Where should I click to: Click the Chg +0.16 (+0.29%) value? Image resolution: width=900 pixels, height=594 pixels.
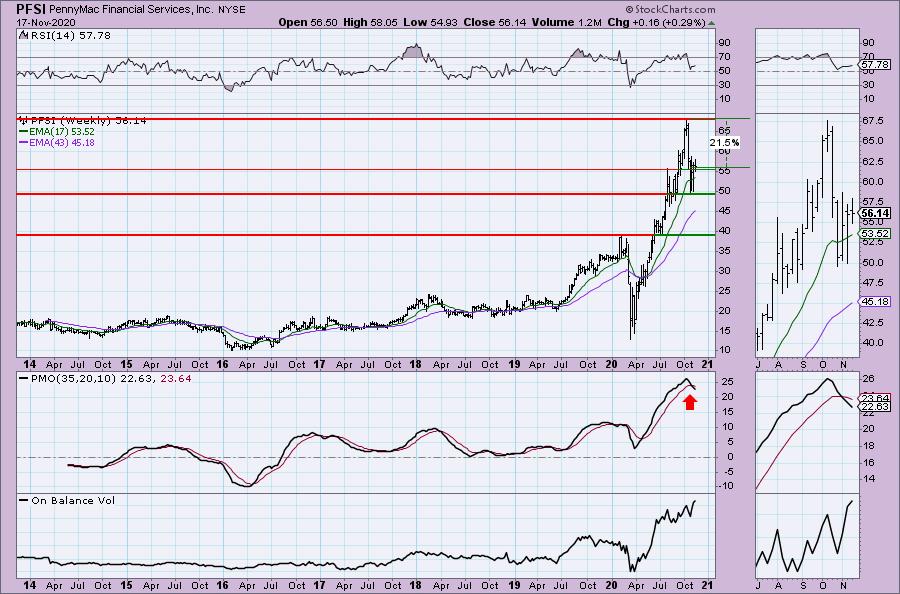655,22
